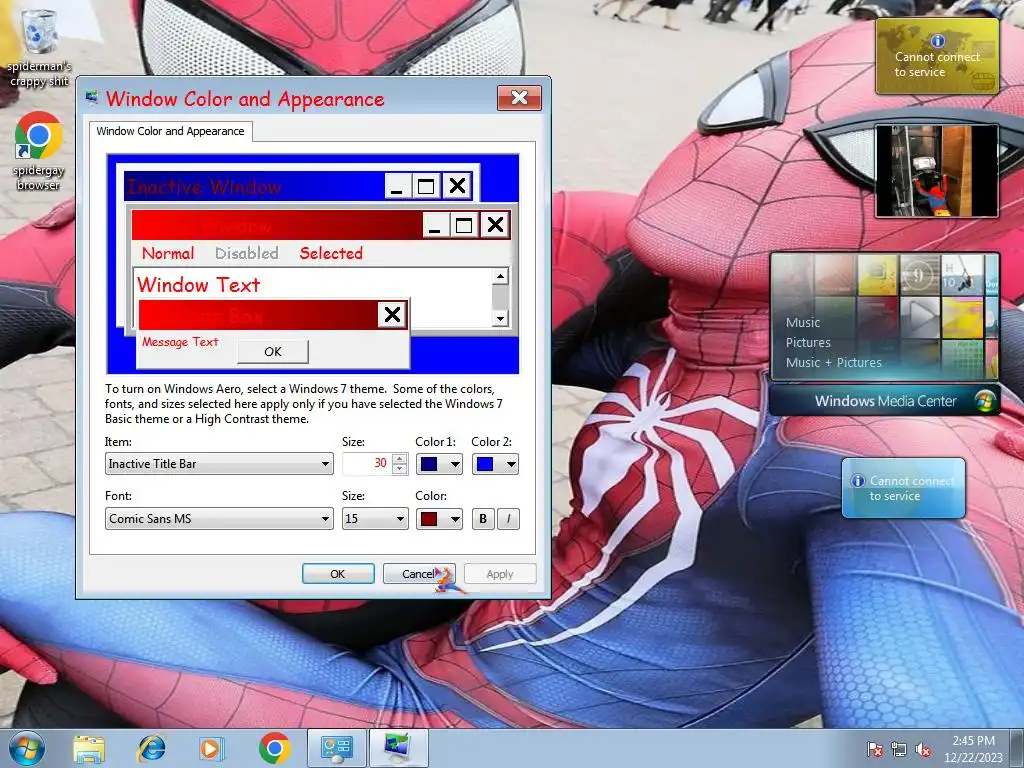Confirm with the dialog's main OK button

tap(338, 573)
